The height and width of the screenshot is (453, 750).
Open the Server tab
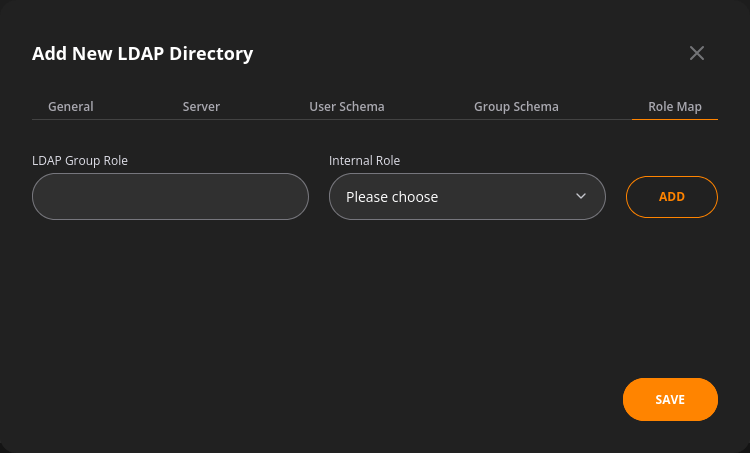201,106
